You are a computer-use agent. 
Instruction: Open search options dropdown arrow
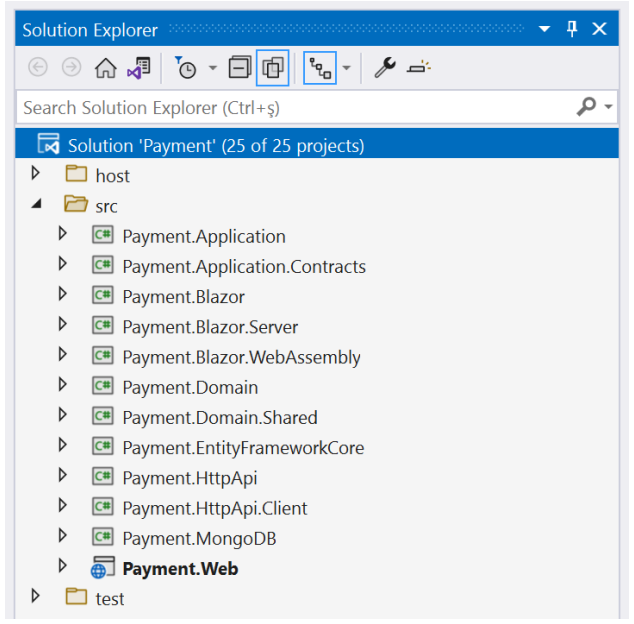pyautogui.click(x=609, y=107)
